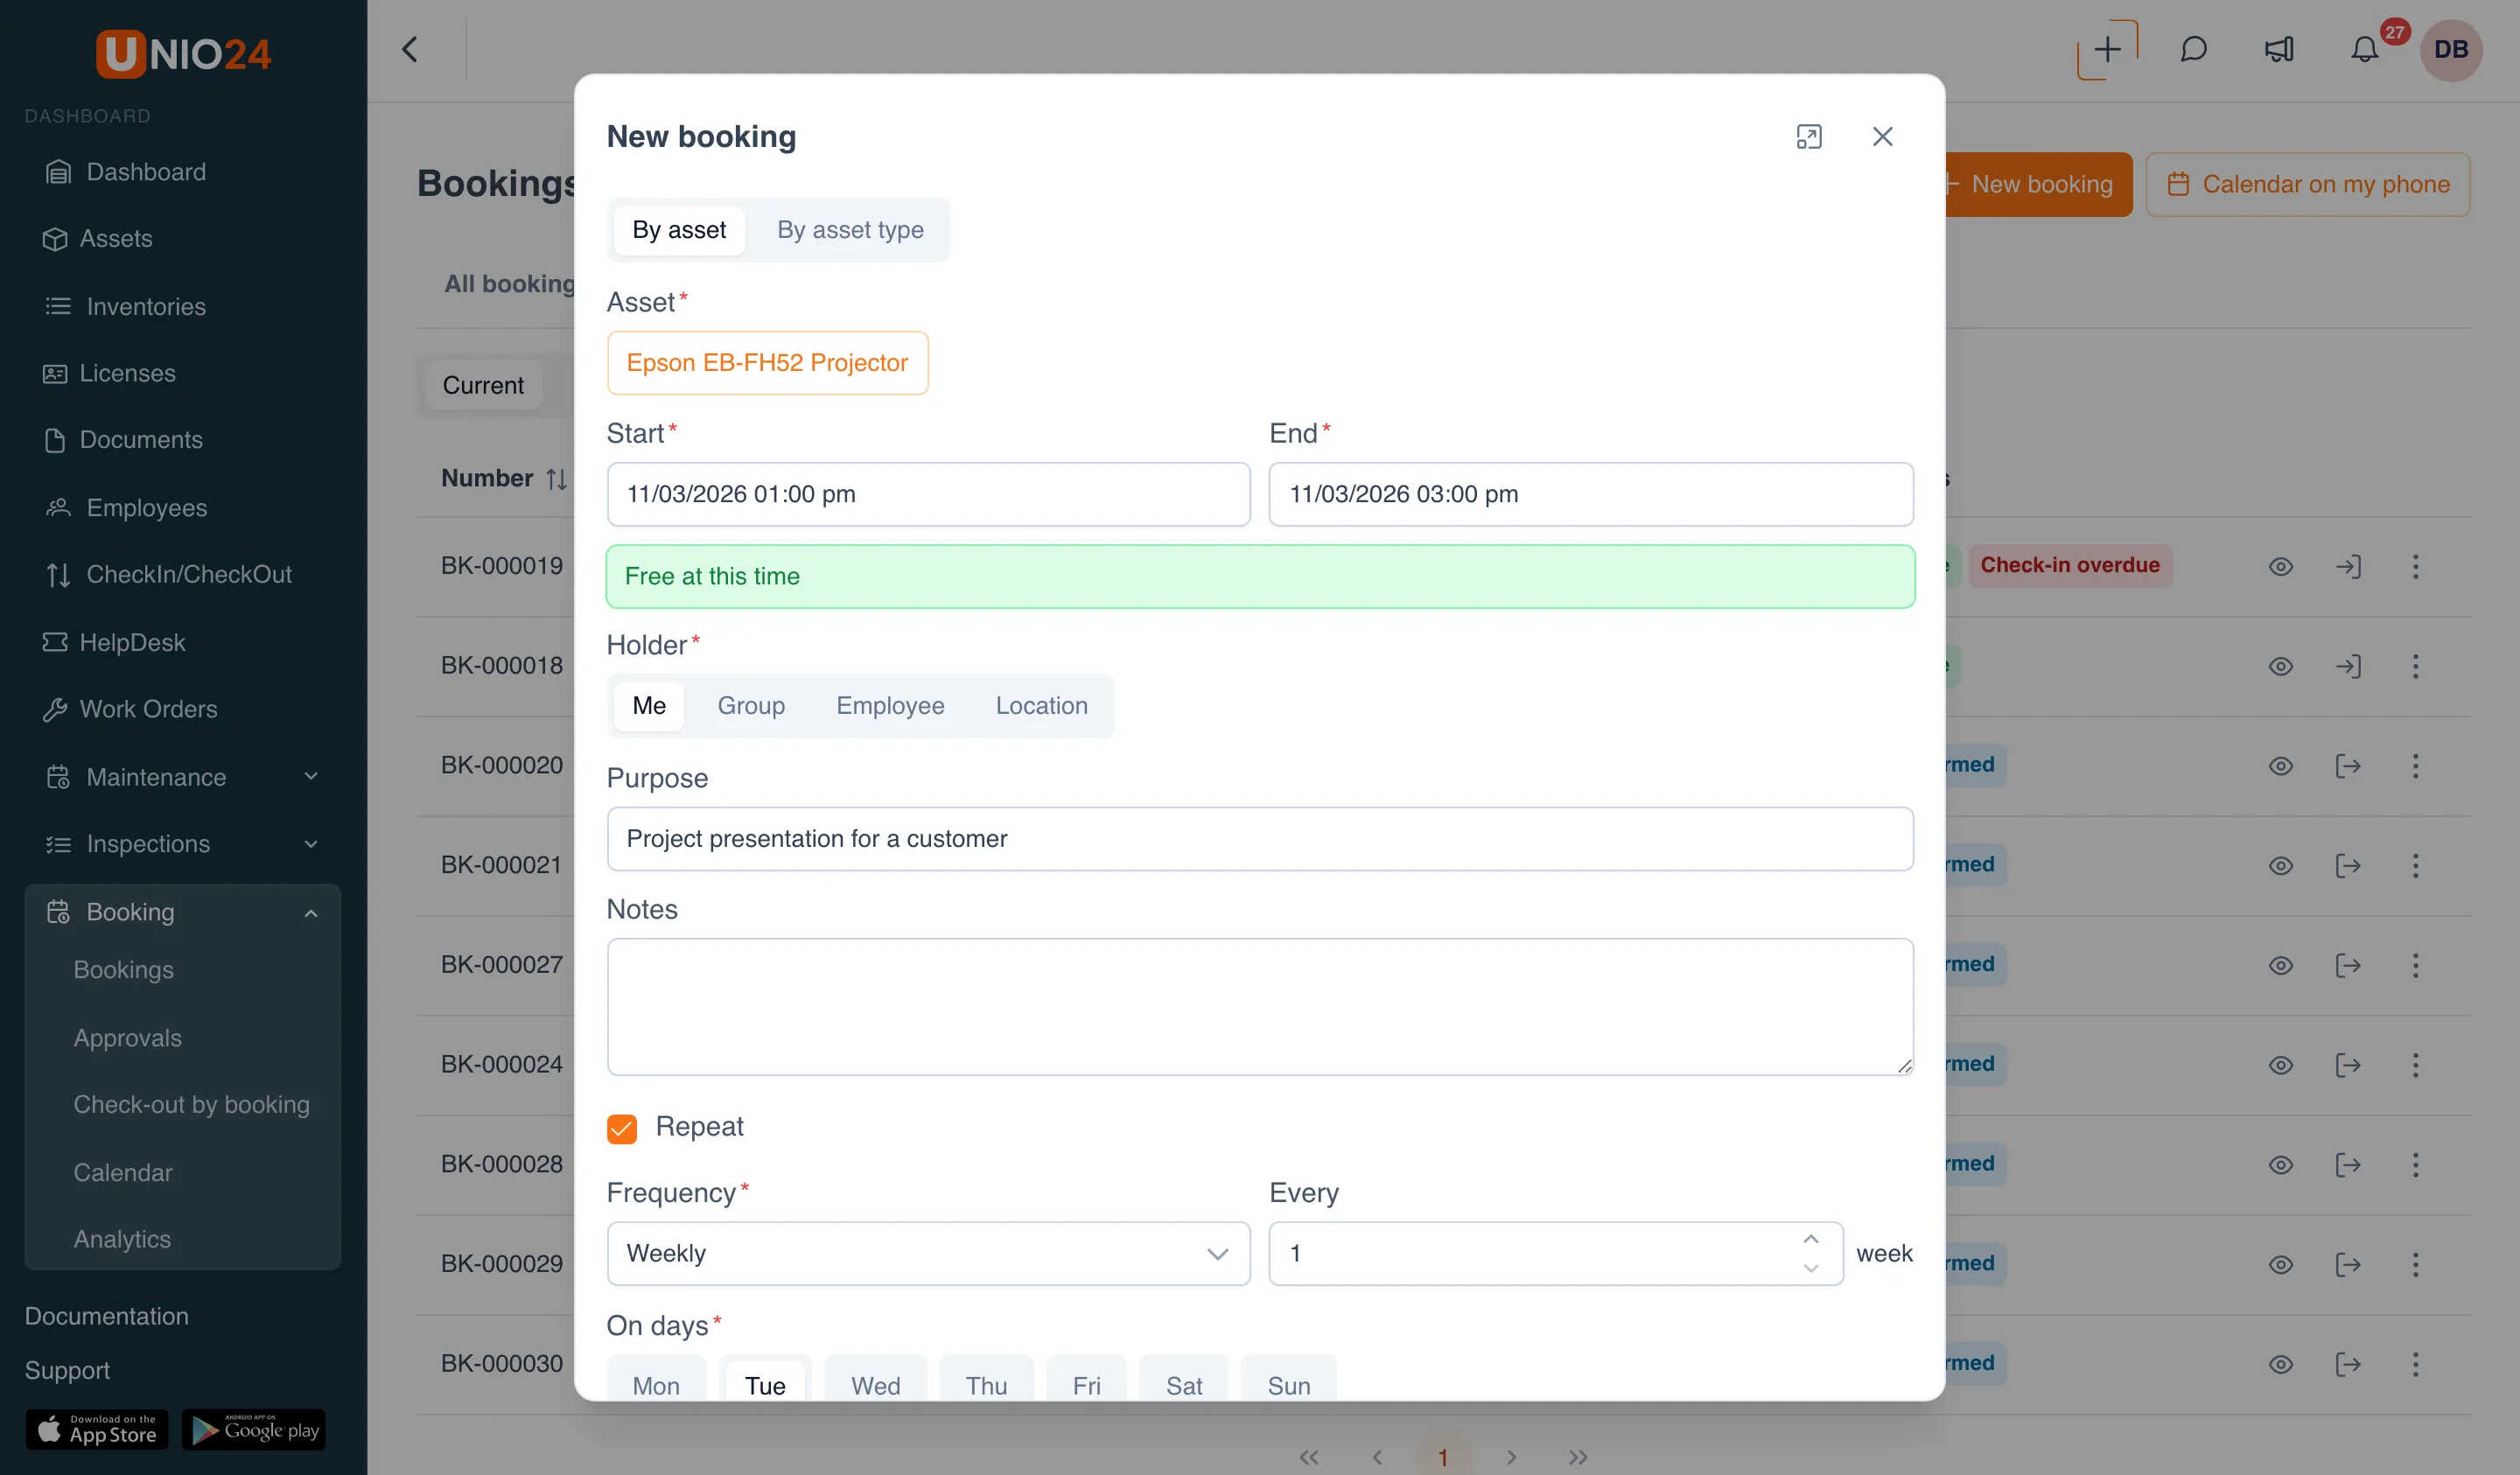The height and width of the screenshot is (1475, 2520).
Task: Open the quick add plus icon
Action: click(2107, 49)
